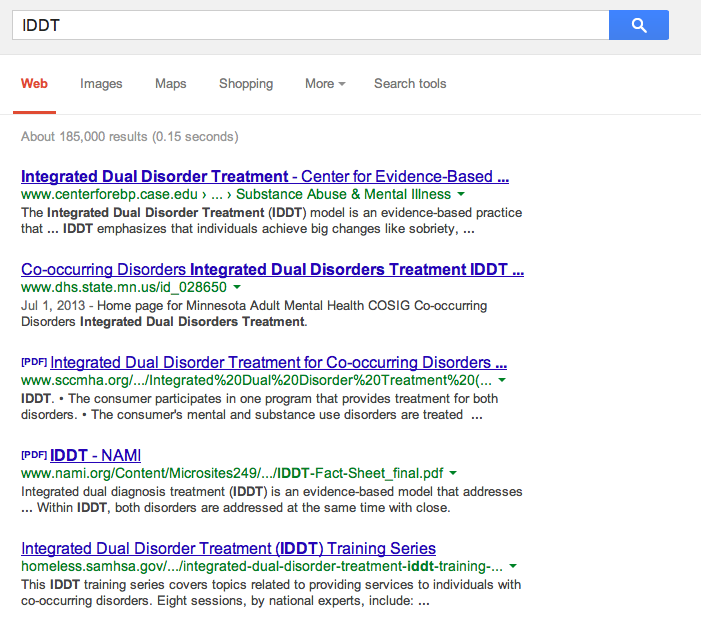Expand arrow next to dhs.state.mn.us URL
701x619 pixels.
237,287
